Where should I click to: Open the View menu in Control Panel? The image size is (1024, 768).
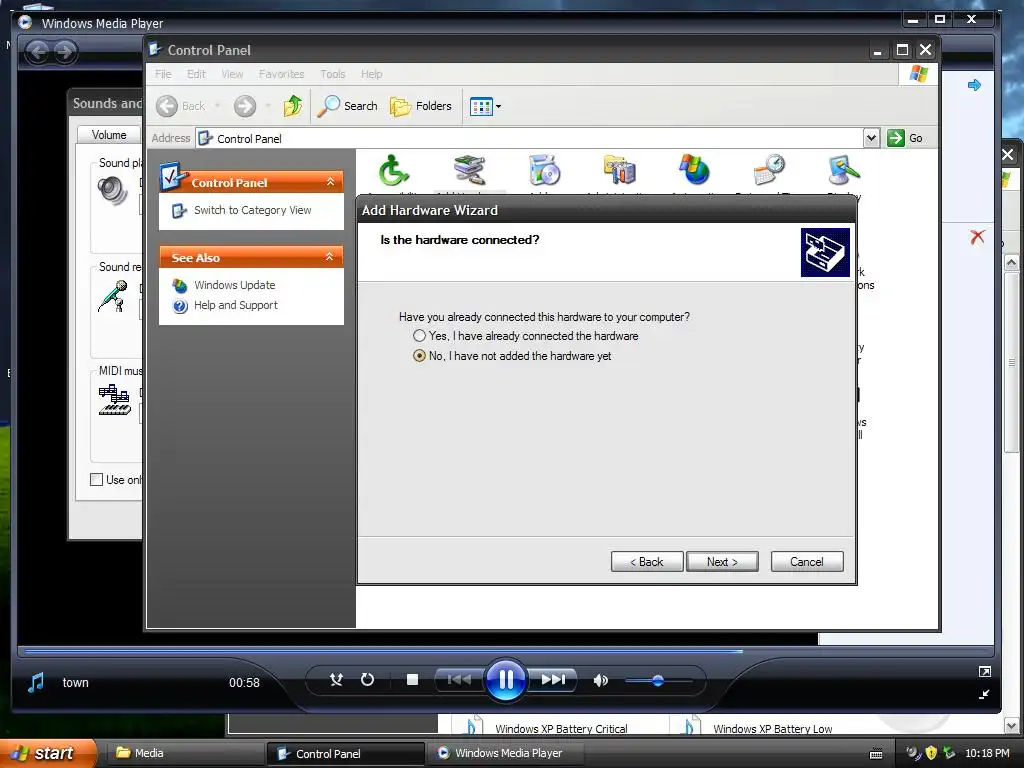[x=232, y=74]
